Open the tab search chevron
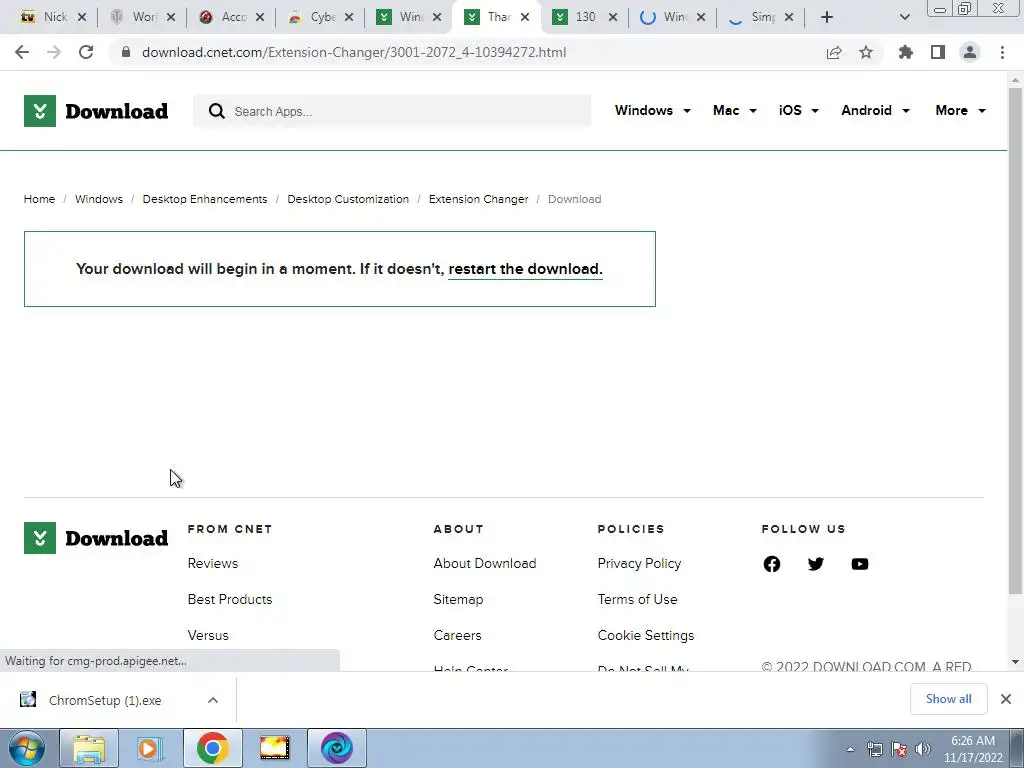The image size is (1024, 768). pos(904,17)
